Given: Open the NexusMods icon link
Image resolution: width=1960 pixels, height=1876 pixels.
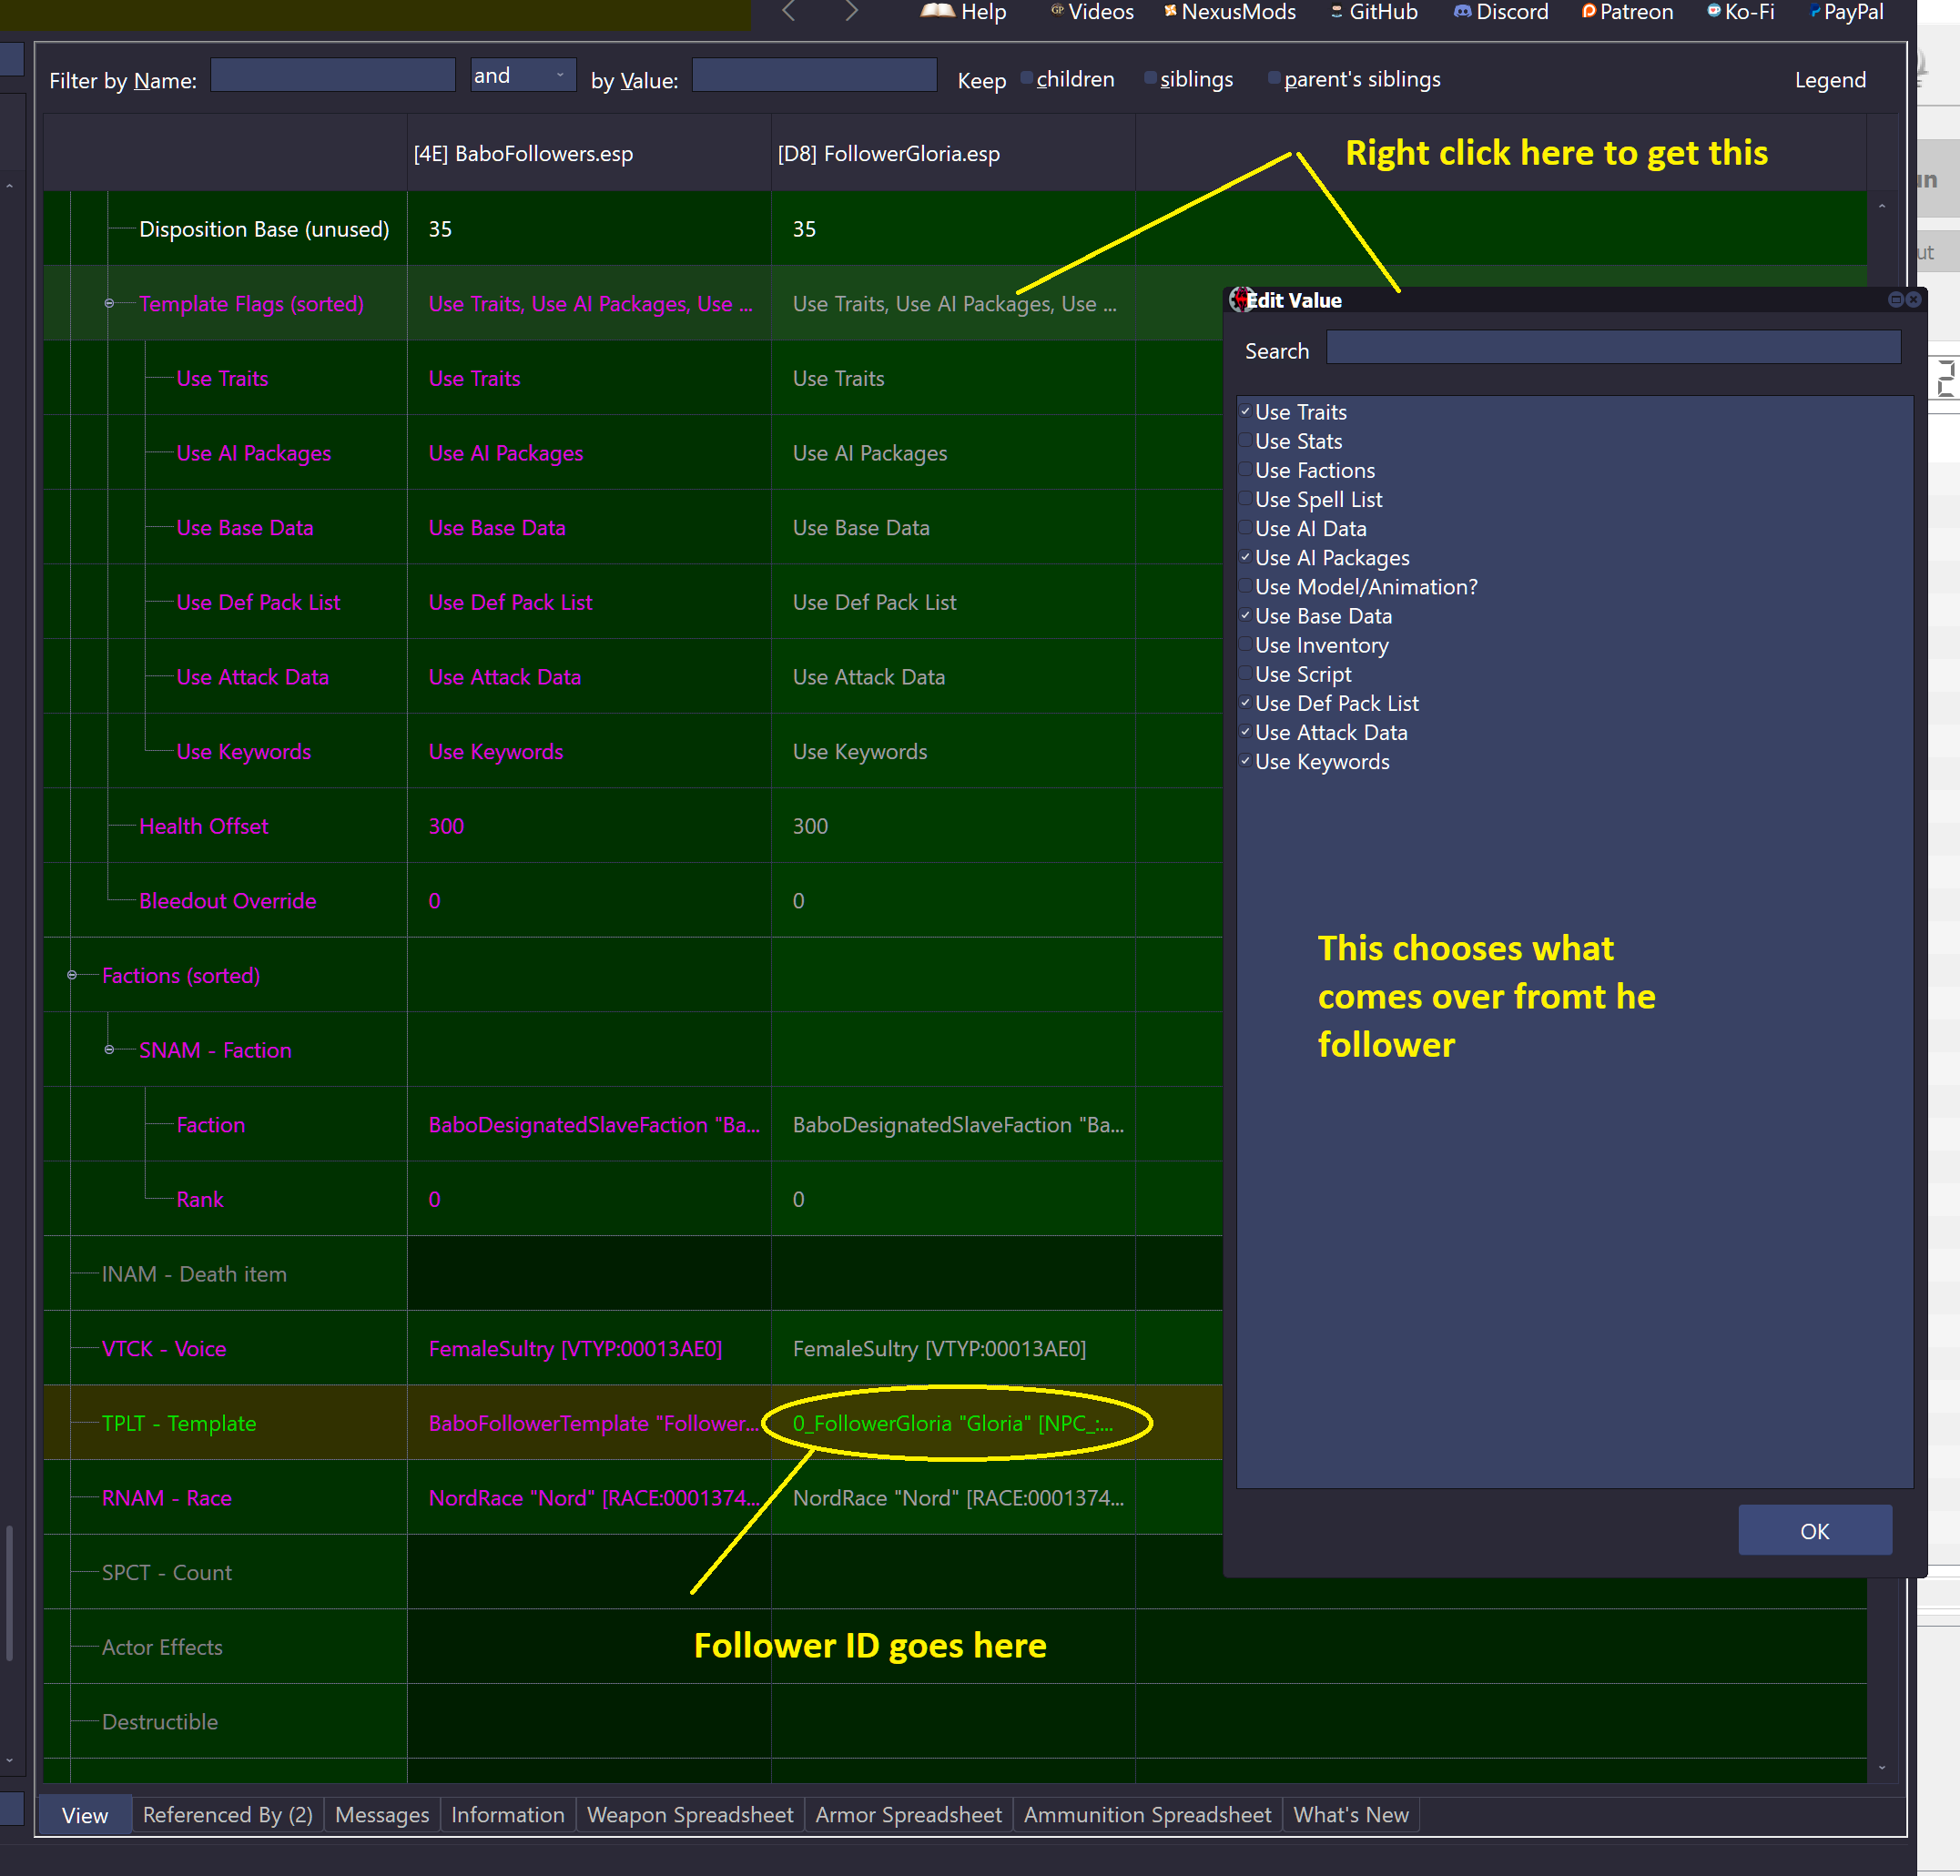Looking at the screenshot, I should tap(1170, 11).
